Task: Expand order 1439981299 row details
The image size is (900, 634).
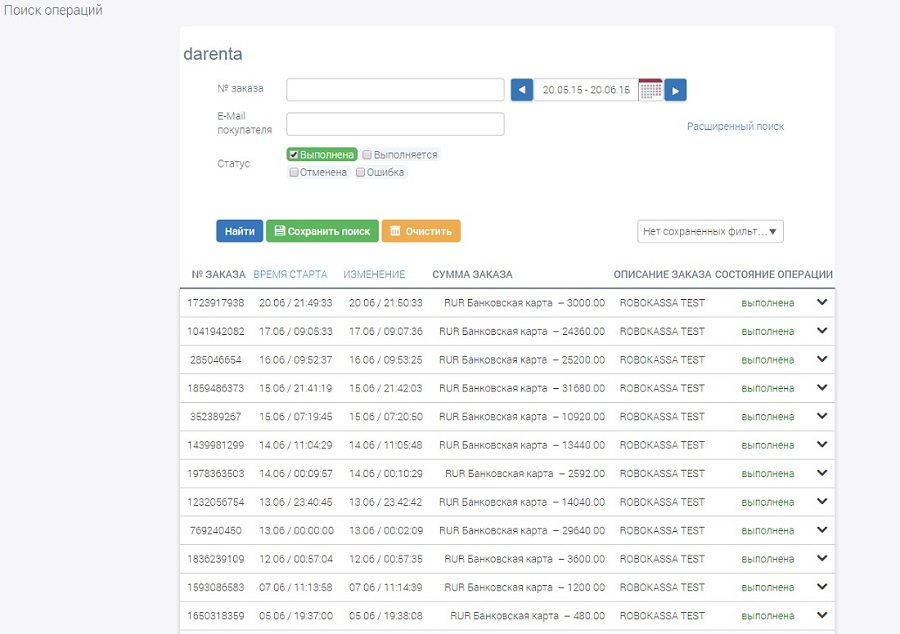Action: (822, 445)
